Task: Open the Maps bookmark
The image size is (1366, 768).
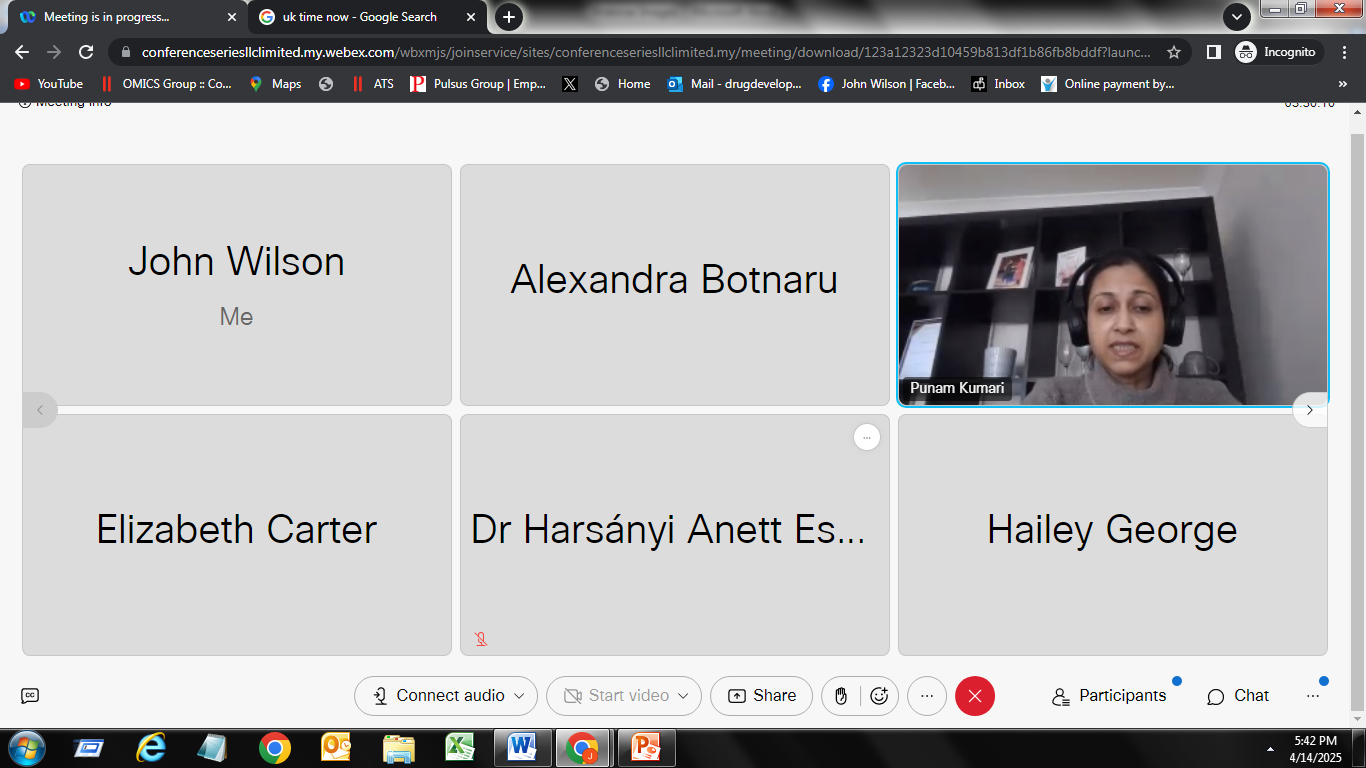Action: pos(275,84)
